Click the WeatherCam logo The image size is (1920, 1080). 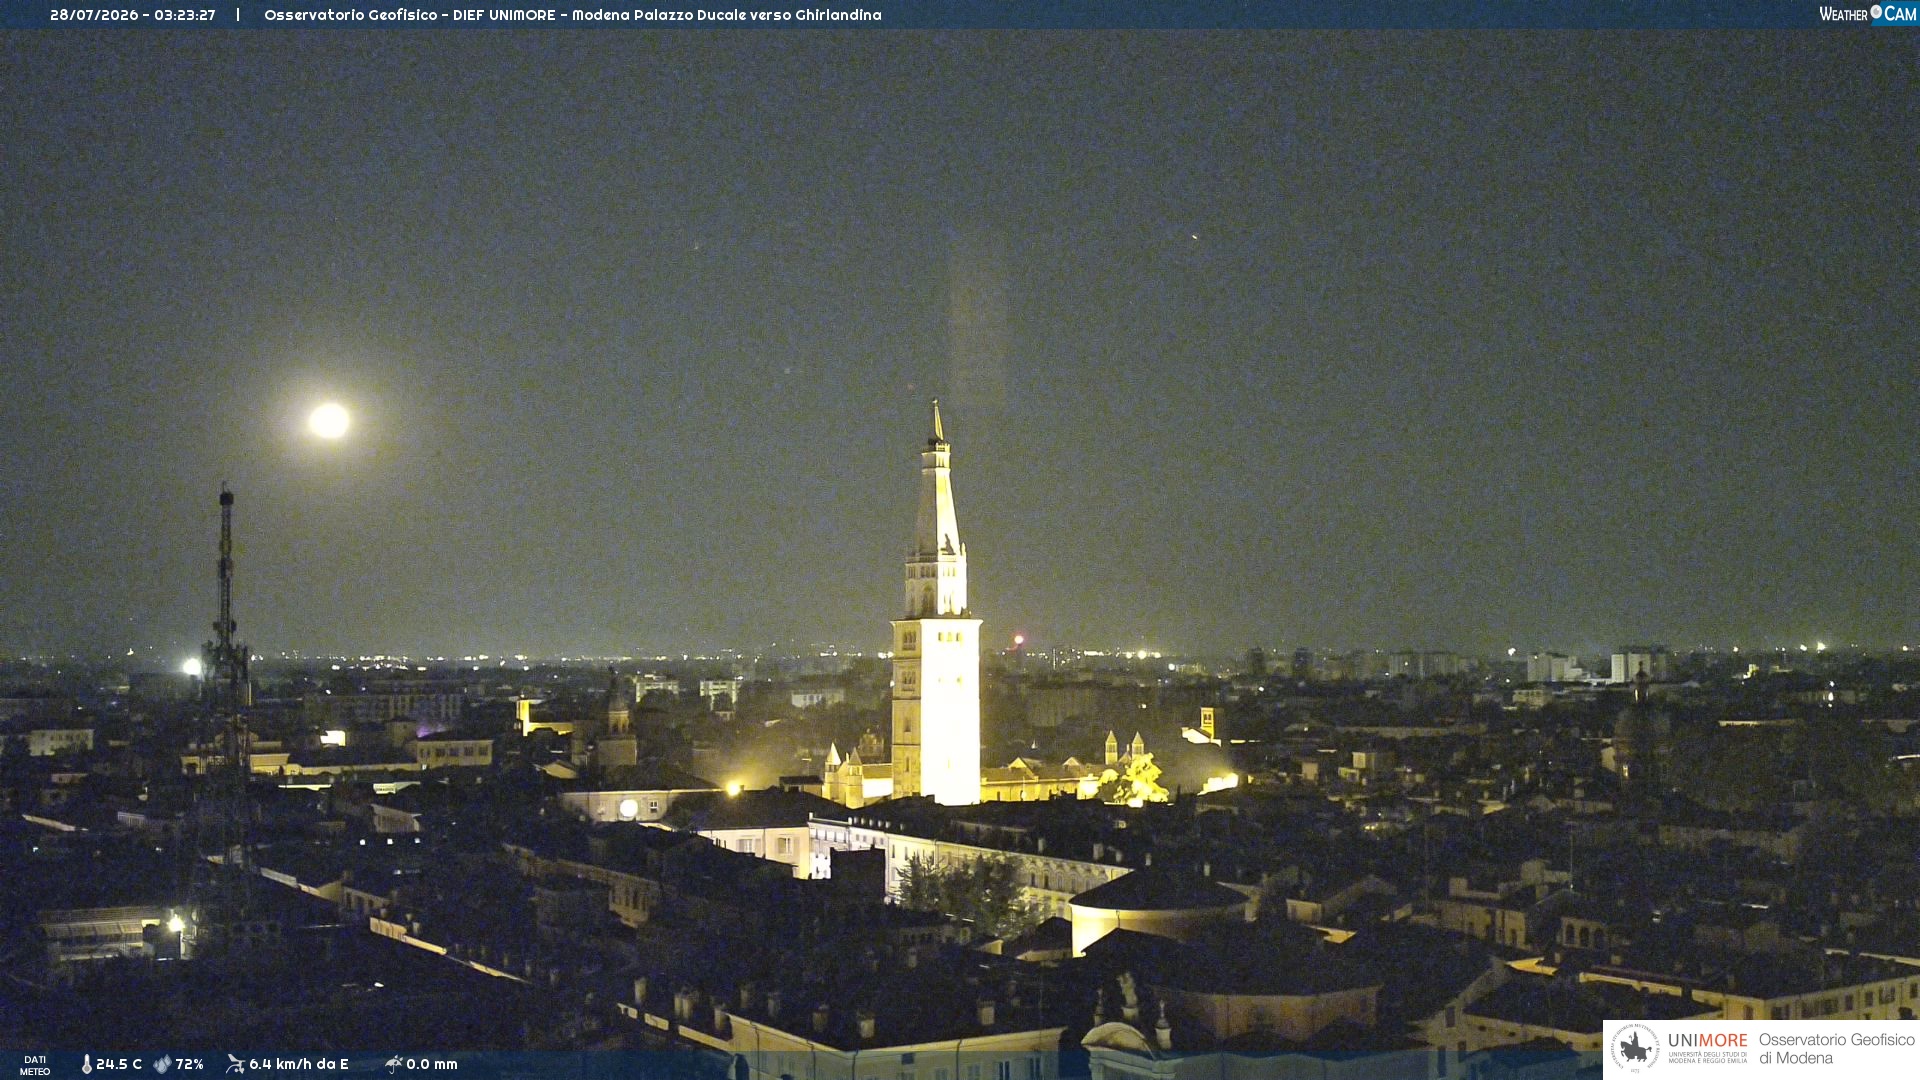coord(1867,14)
